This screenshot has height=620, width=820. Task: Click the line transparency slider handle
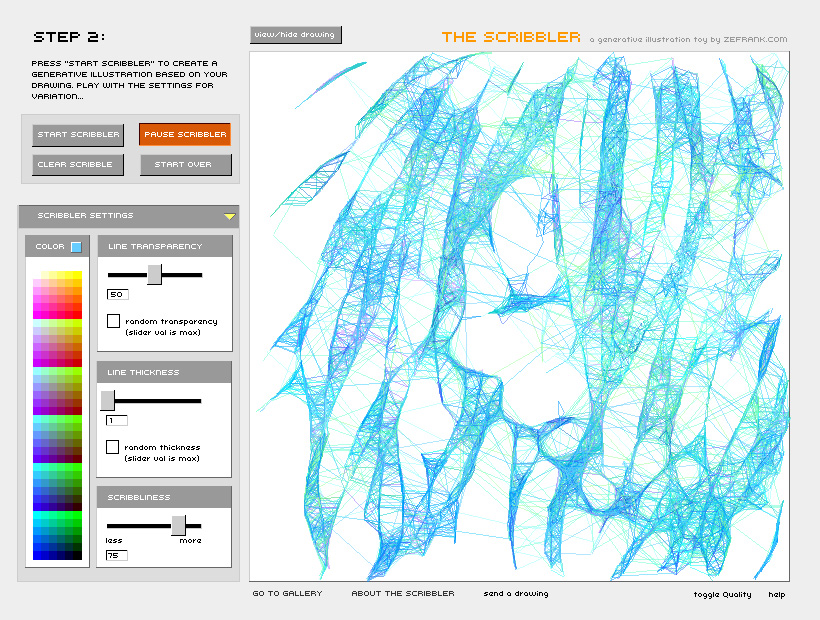[x=154, y=274]
